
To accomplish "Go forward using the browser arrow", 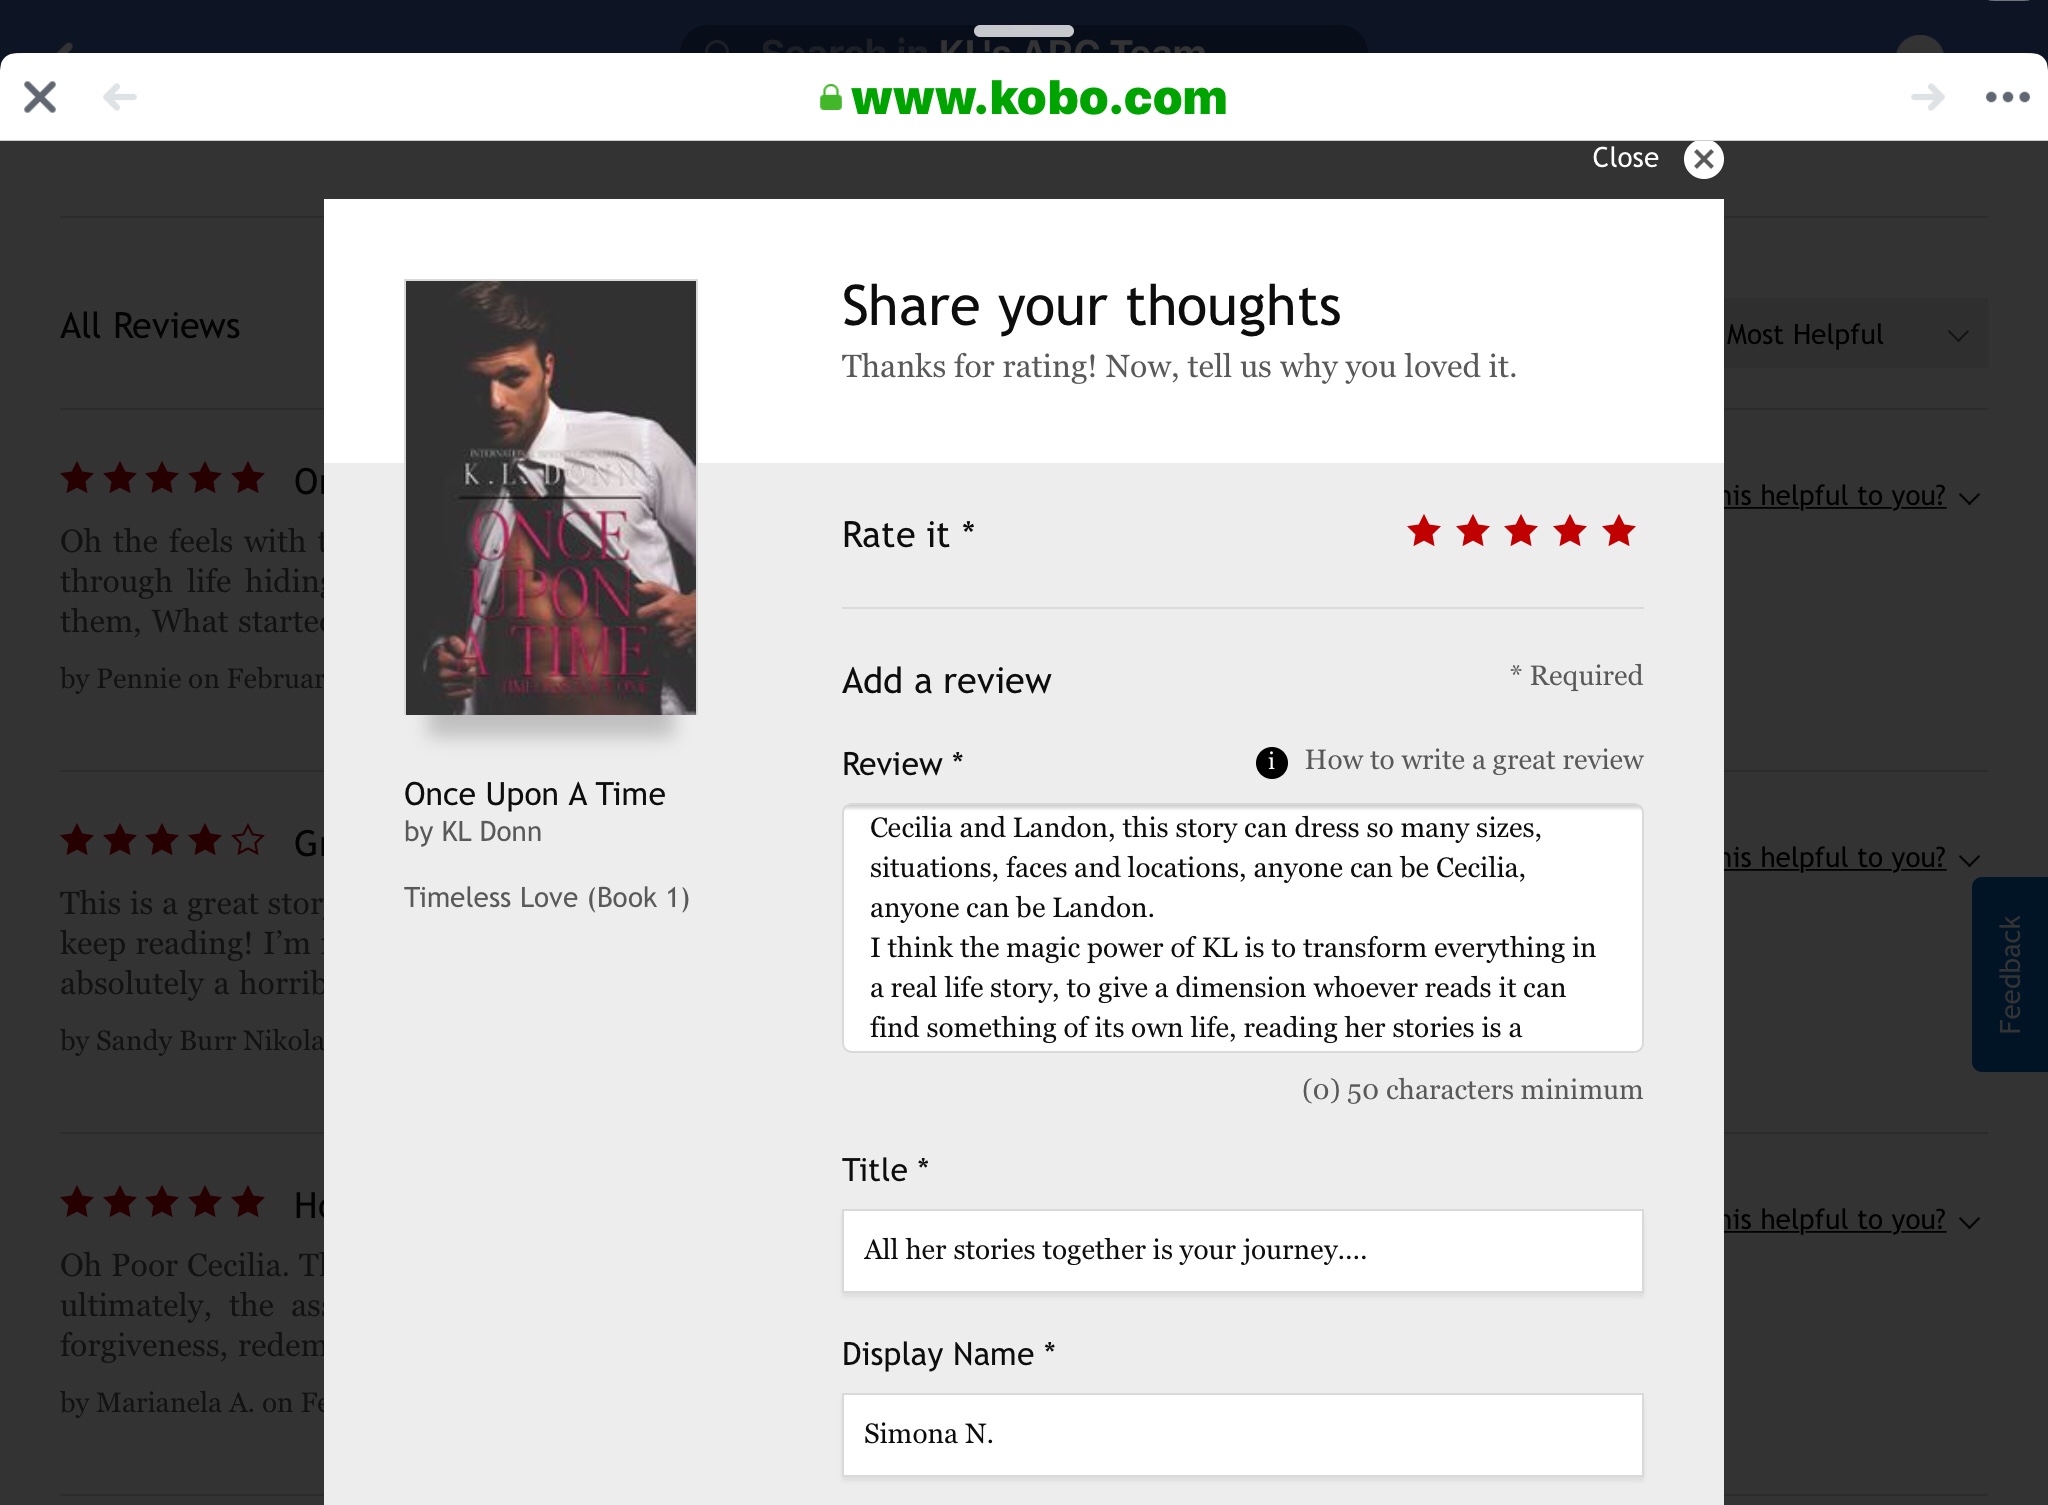I will 1927,97.
